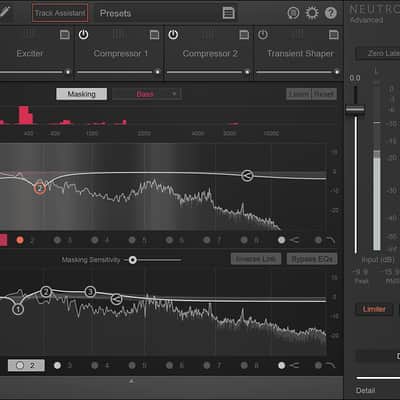The width and height of the screenshot is (400, 400).
Task: Click the Inverse Link button
Action: [256, 259]
